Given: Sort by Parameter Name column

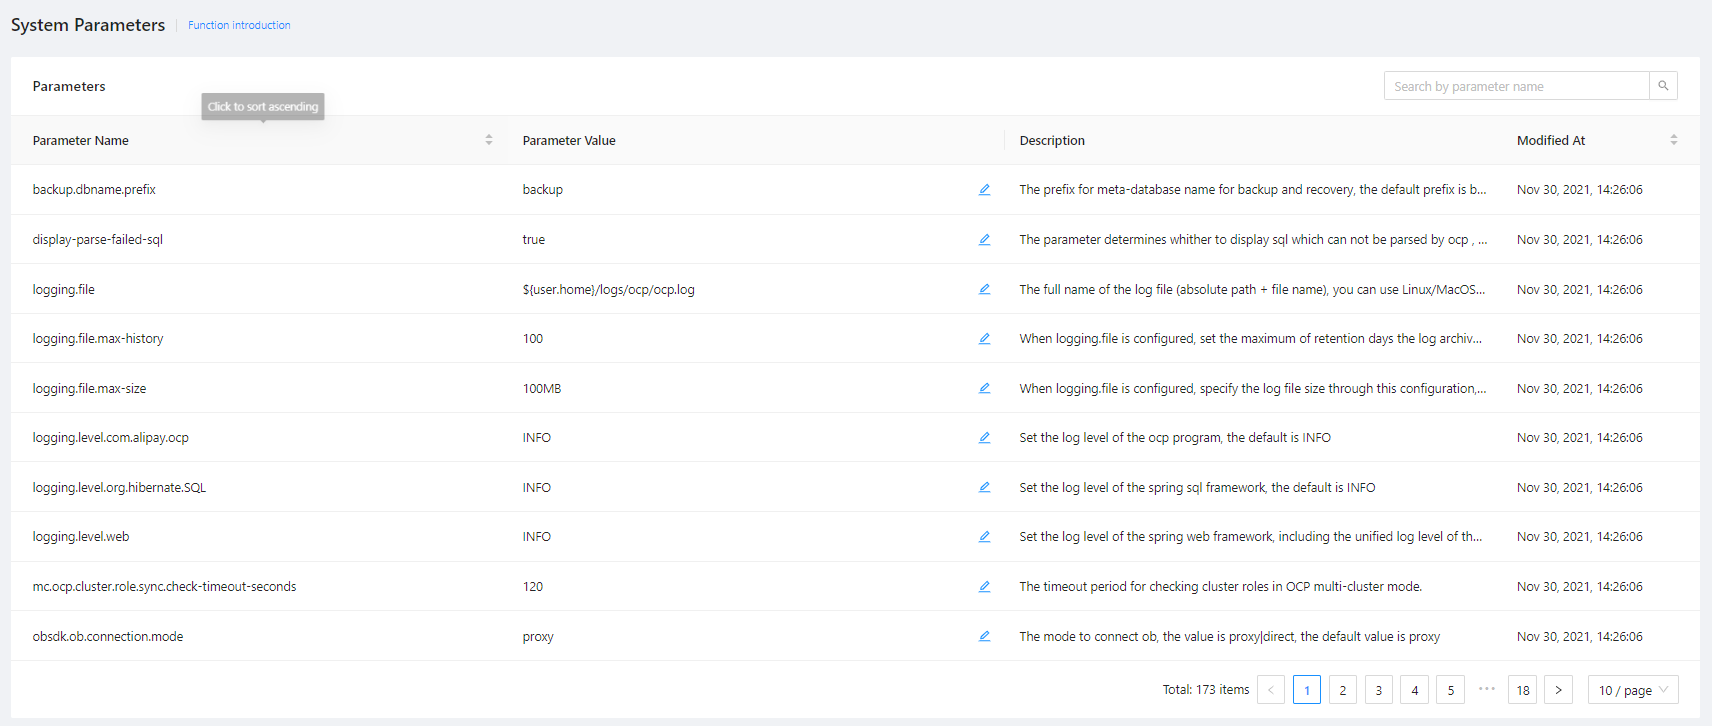Looking at the screenshot, I should coord(488,140).
